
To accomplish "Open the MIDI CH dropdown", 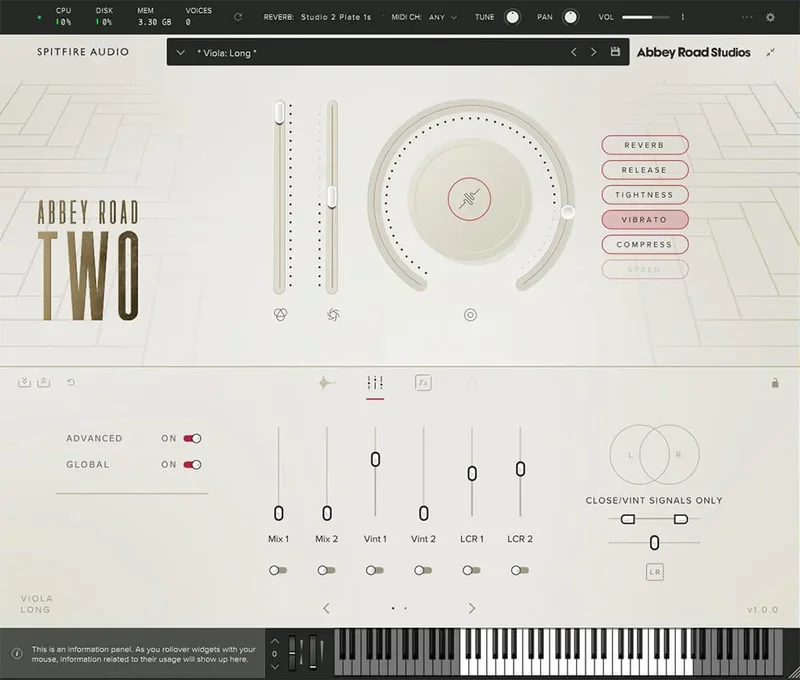I will click(443, 17).
